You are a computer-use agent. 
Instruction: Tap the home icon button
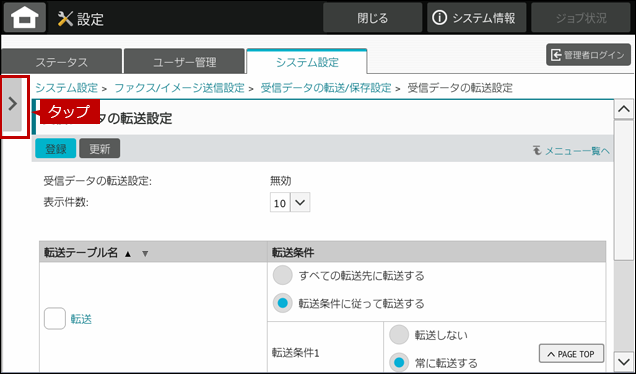coord(25,17)
